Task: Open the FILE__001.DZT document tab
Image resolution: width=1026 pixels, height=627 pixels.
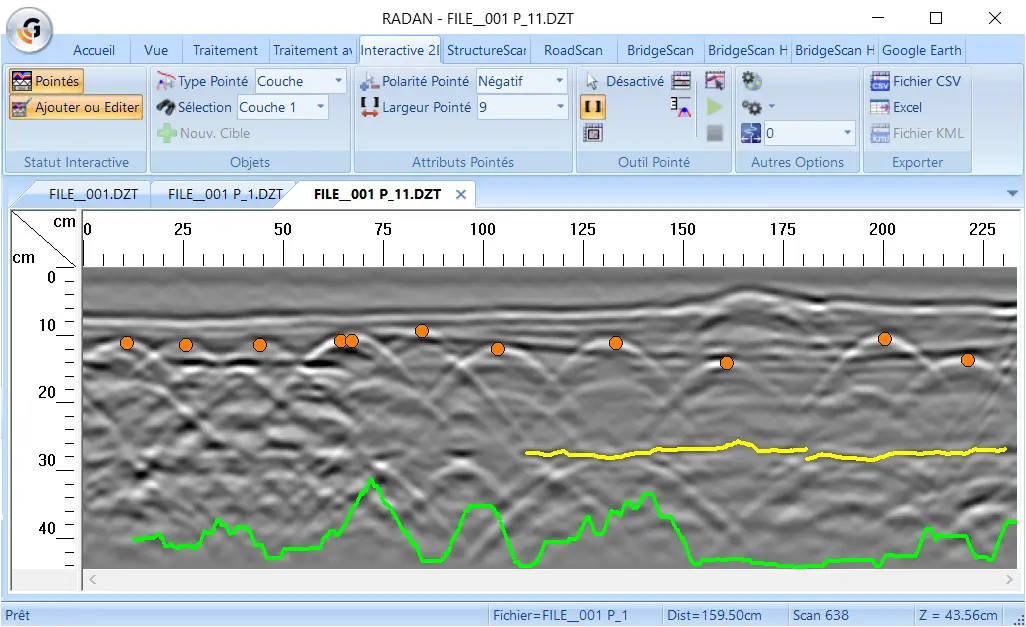Action: pyautogui.click(x=94, y=194)
